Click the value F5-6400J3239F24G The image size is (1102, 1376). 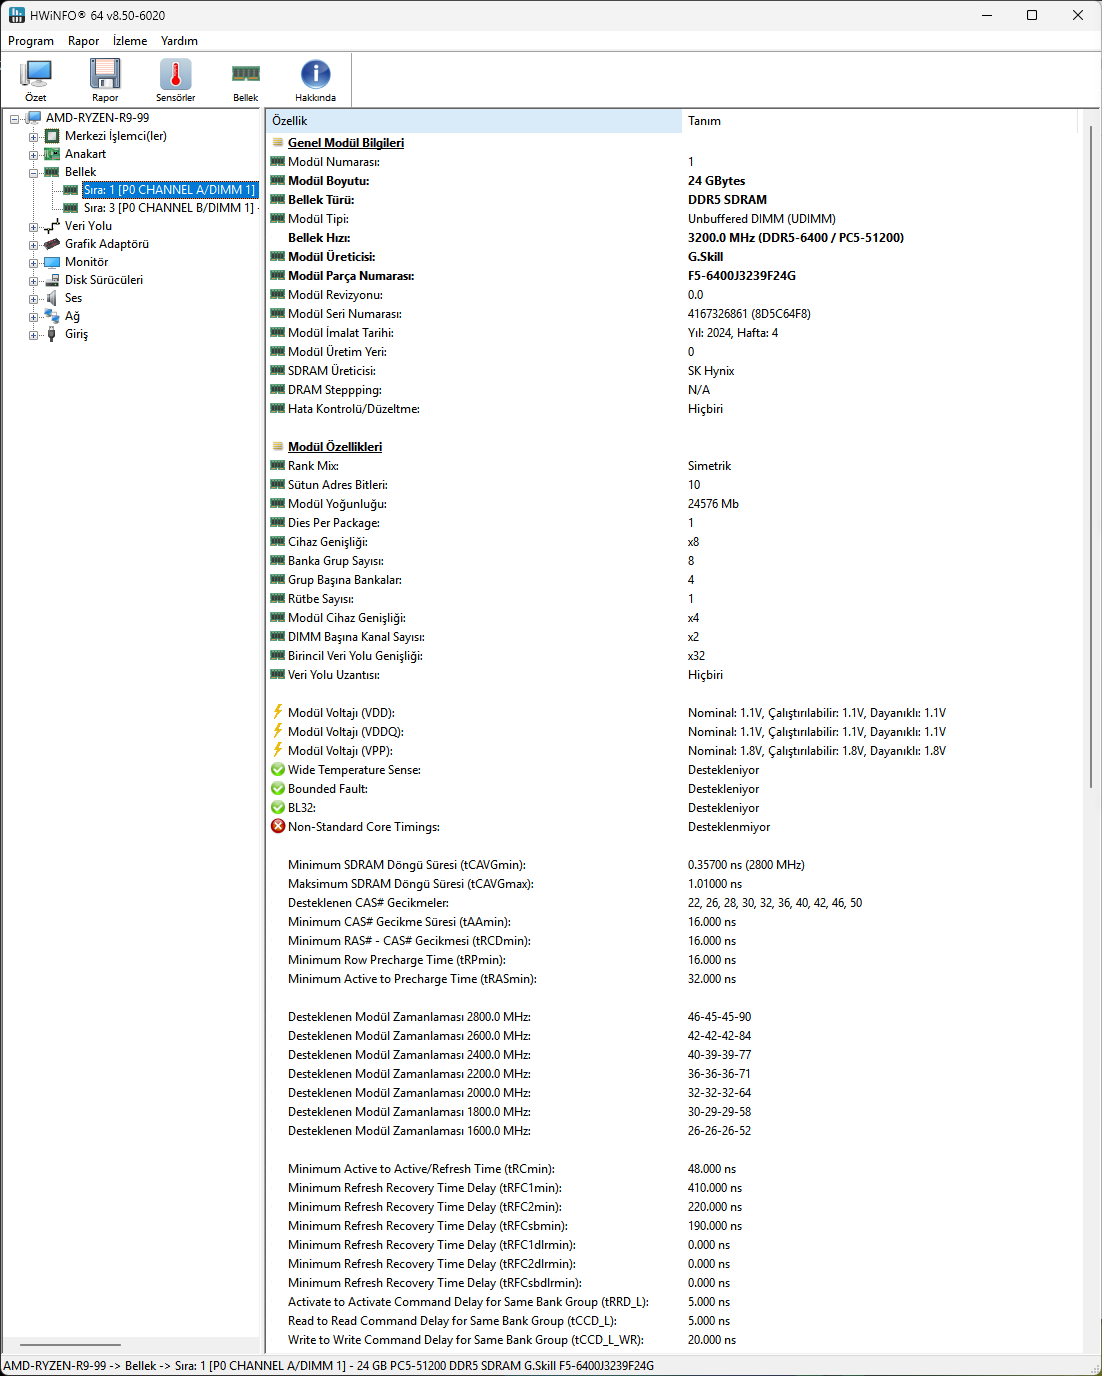click(742, 276)
